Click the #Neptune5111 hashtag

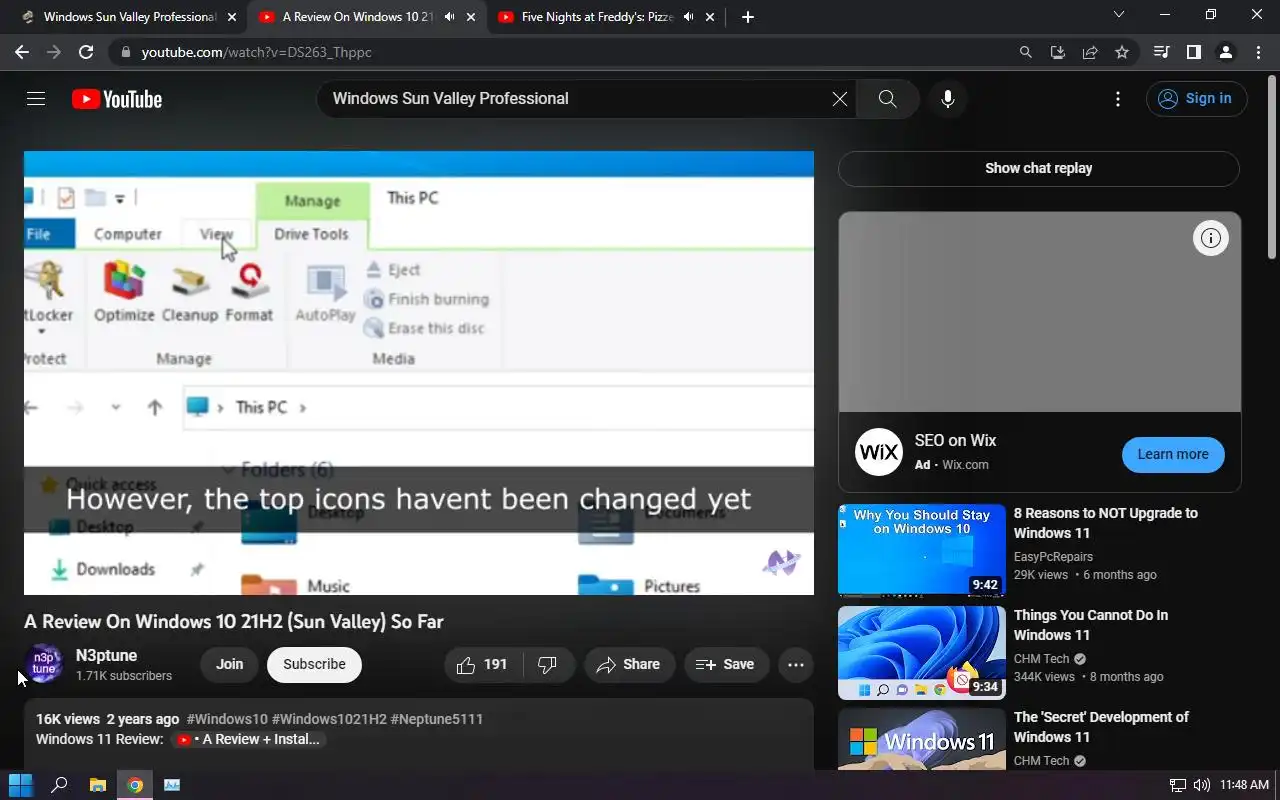pos(437,719)
